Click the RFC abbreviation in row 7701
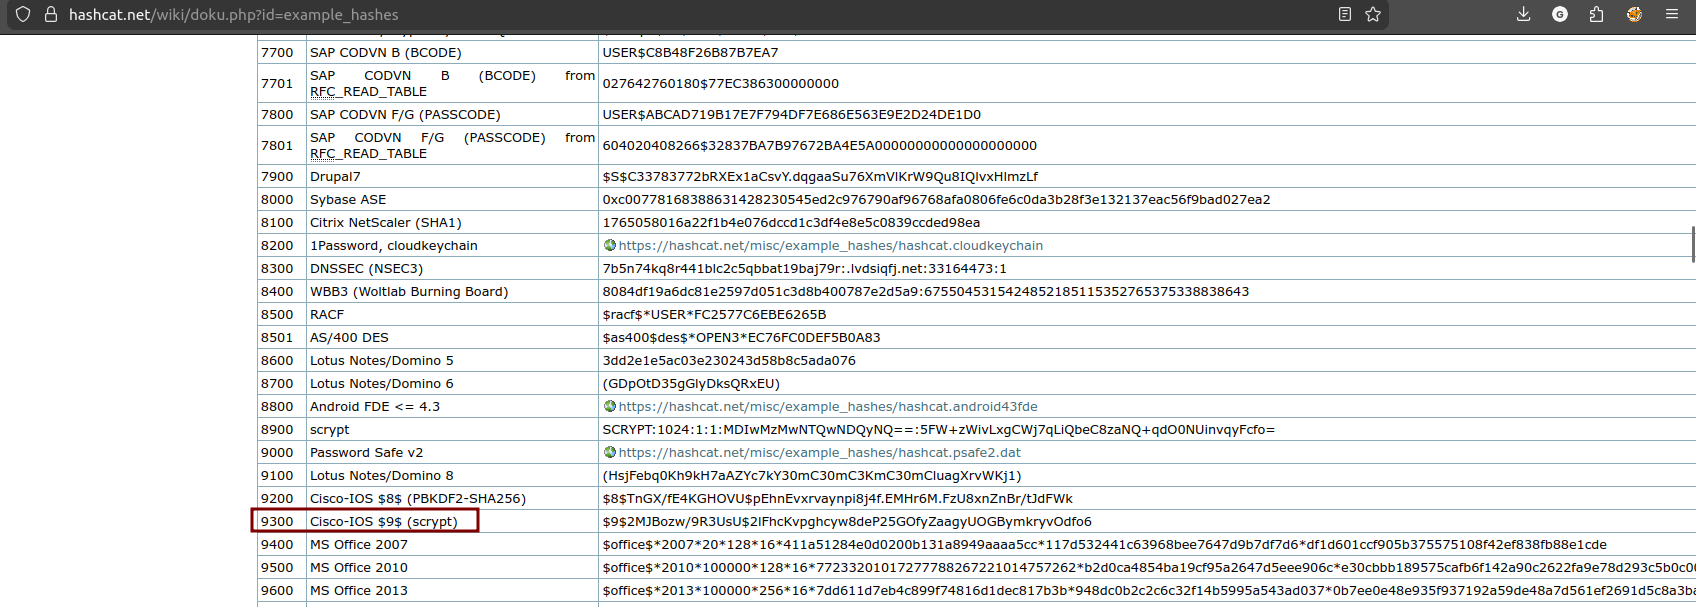Image resolution: width=1696 pixels, height=607 pixels. (322, 92)
